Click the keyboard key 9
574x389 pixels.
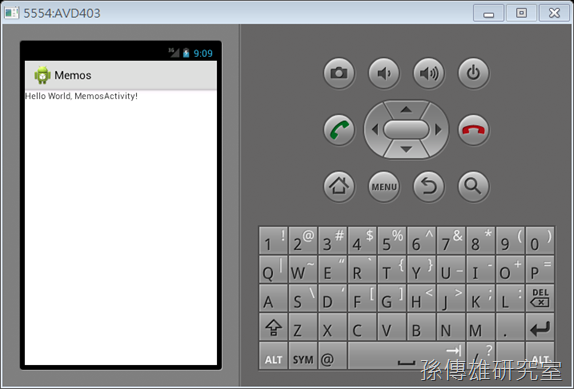pos(510,240)
